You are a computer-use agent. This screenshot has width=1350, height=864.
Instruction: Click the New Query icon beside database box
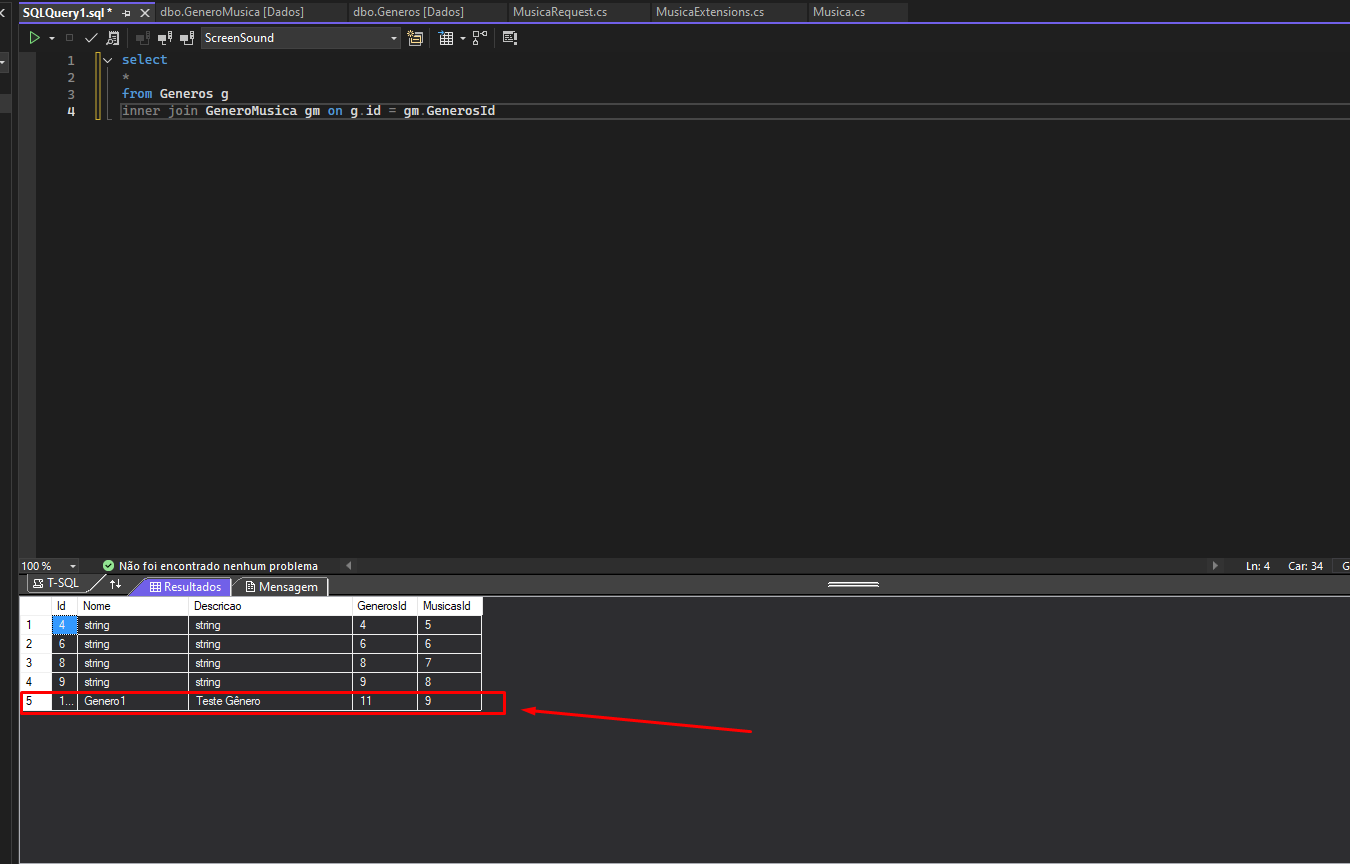click(416, 38)
